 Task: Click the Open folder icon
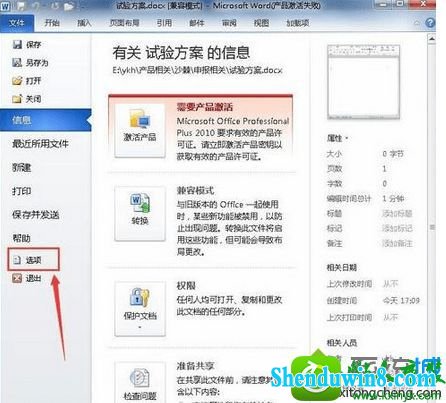coord(17,80)
